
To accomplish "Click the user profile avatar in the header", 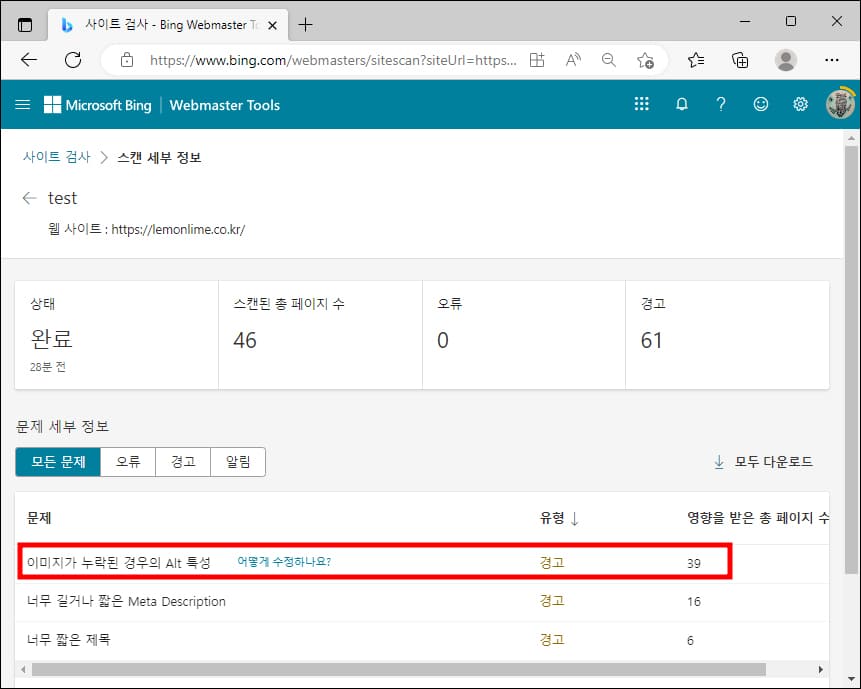I will tap(840, 104).
